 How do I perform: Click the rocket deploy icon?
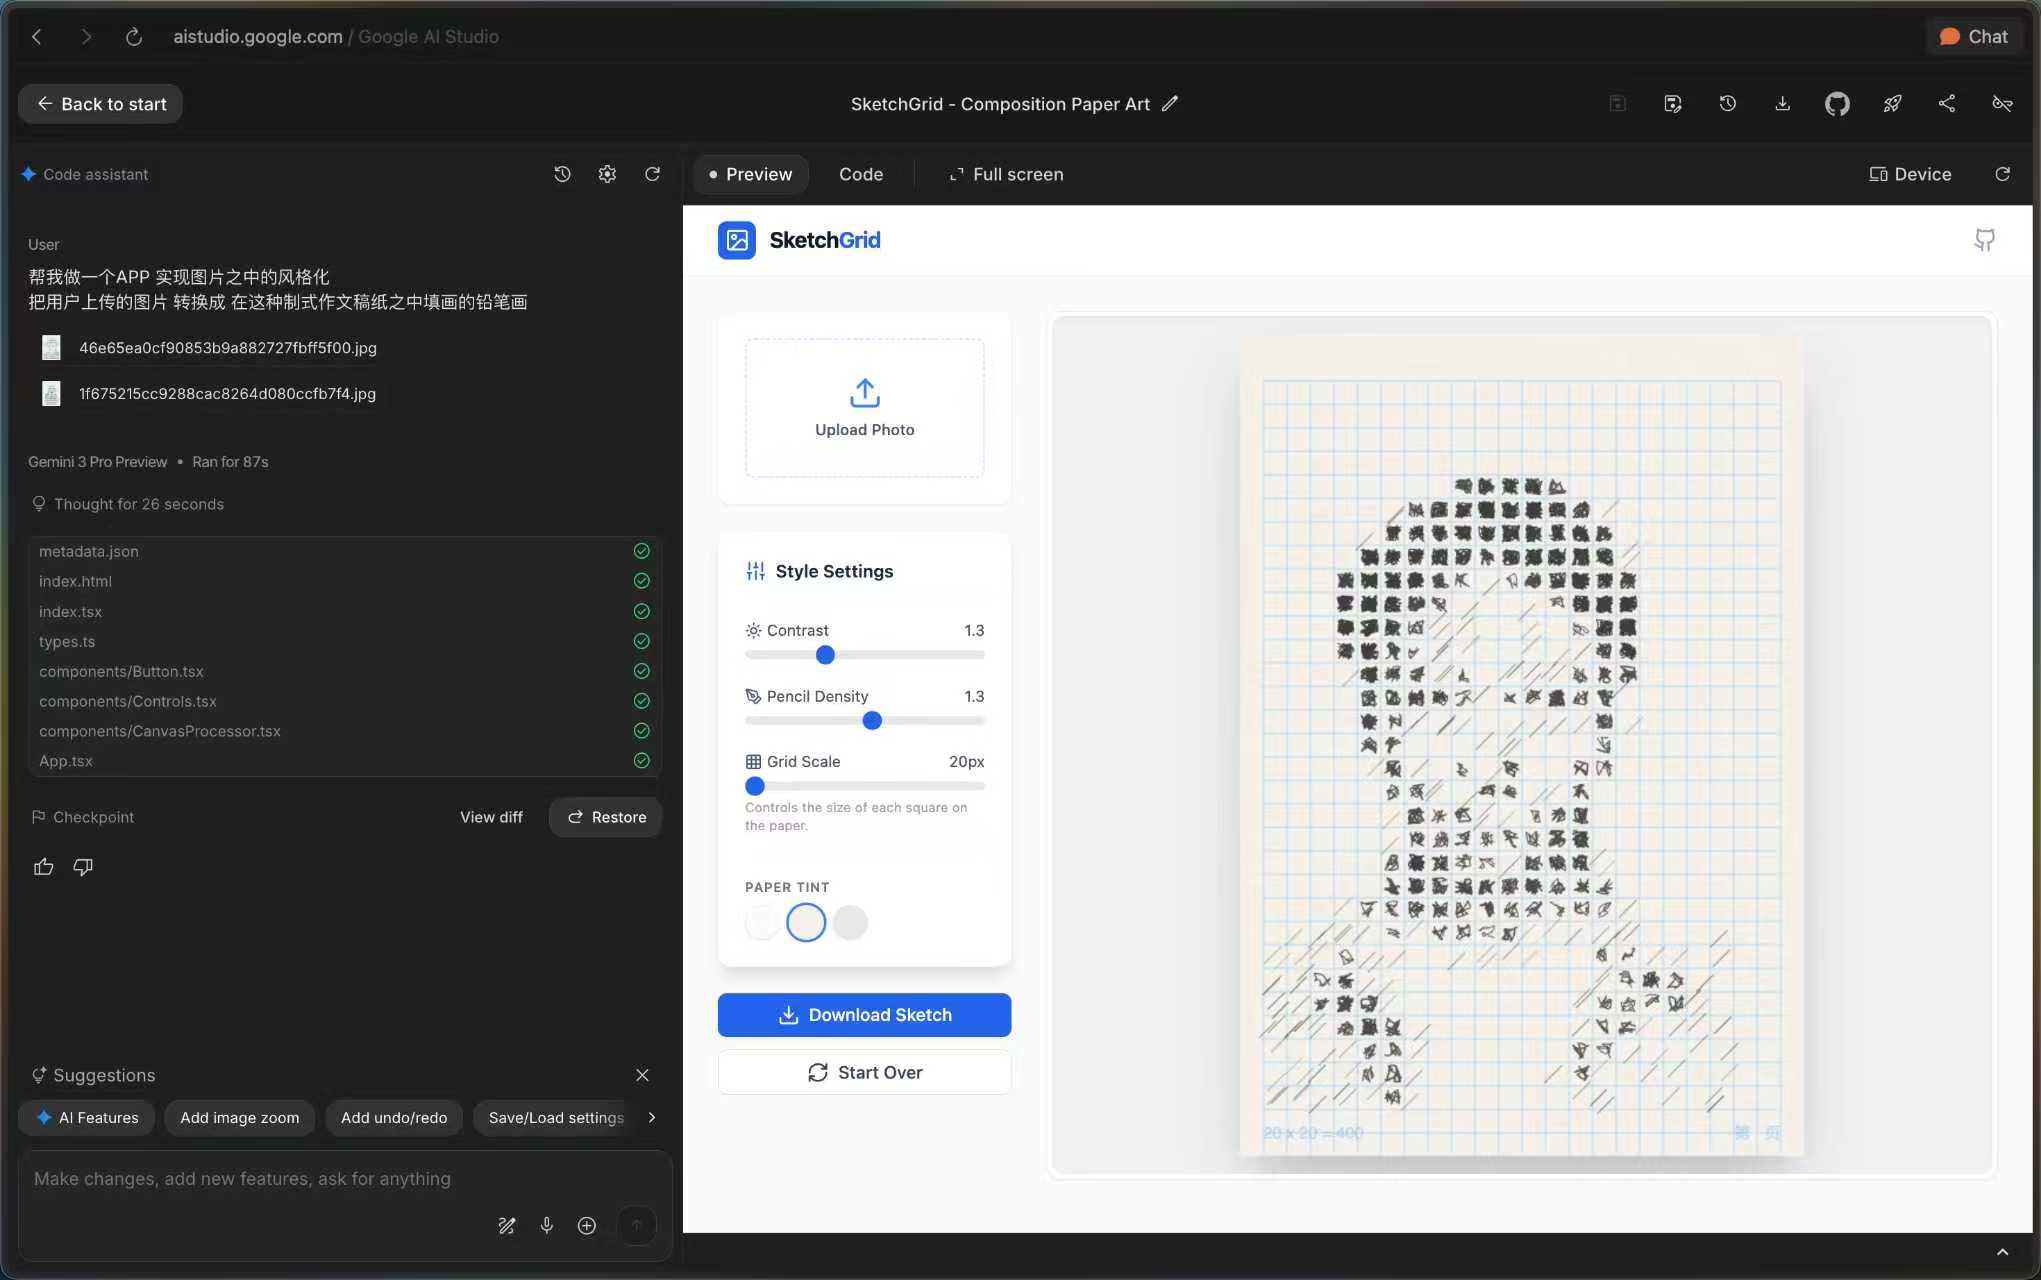coord(1891,104)
